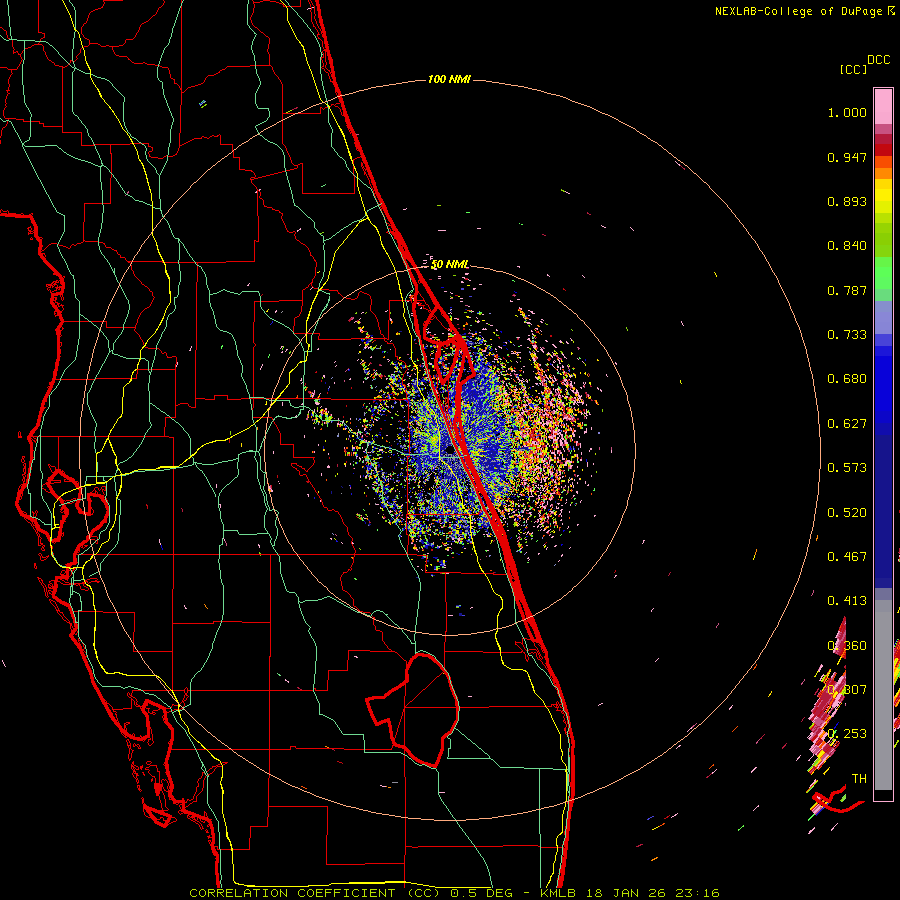Click the 0.893 scale value
Viewport: 900px width, 900px height.
[847, 201]
